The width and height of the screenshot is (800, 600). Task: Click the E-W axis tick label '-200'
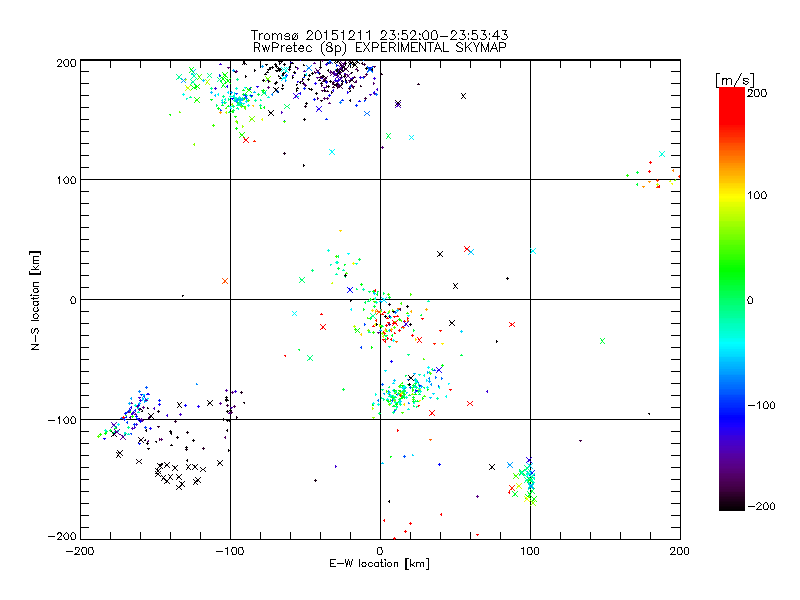pos(80,551)
